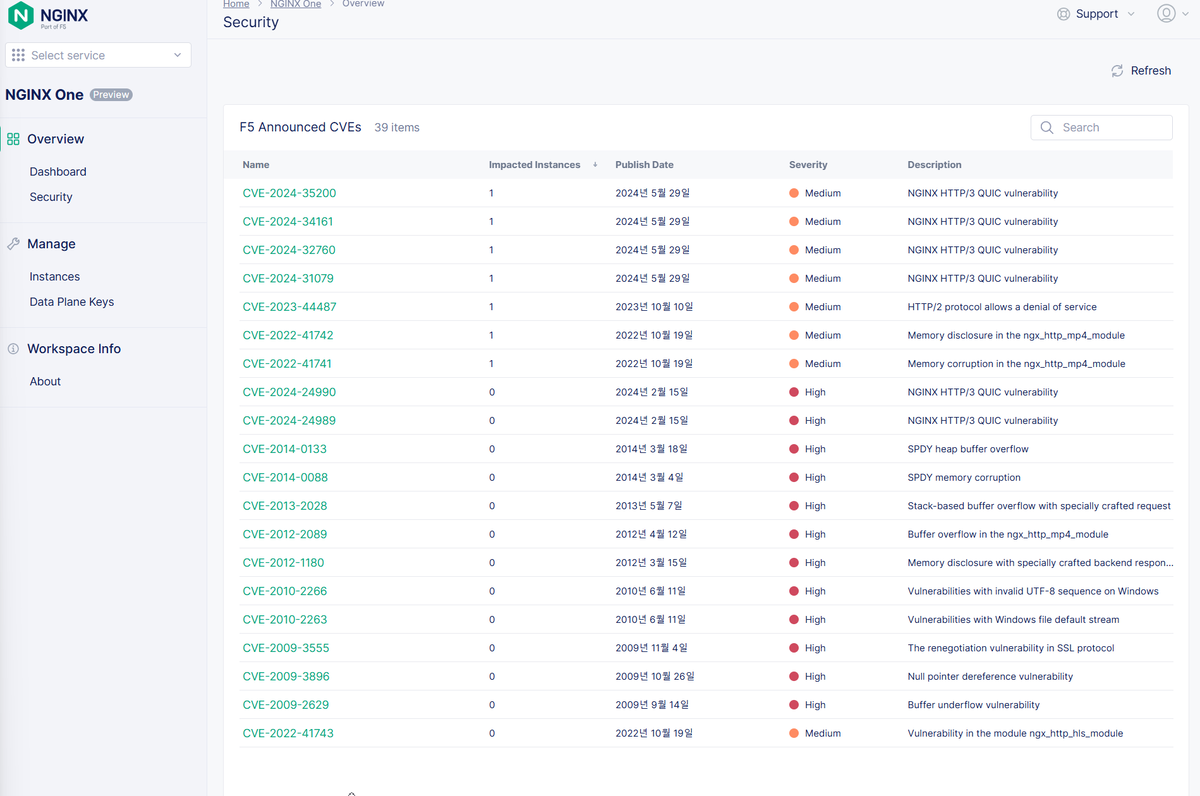Expand the Support menu chevron
The image size is (1200, 796).
pos(1131,14)
